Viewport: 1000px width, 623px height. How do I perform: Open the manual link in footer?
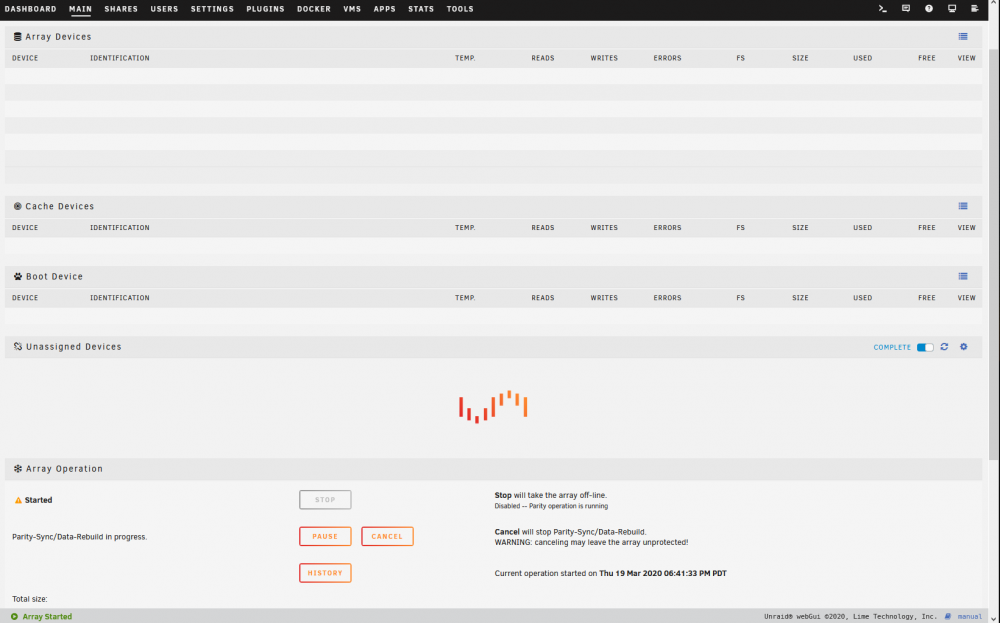(970, 617)
